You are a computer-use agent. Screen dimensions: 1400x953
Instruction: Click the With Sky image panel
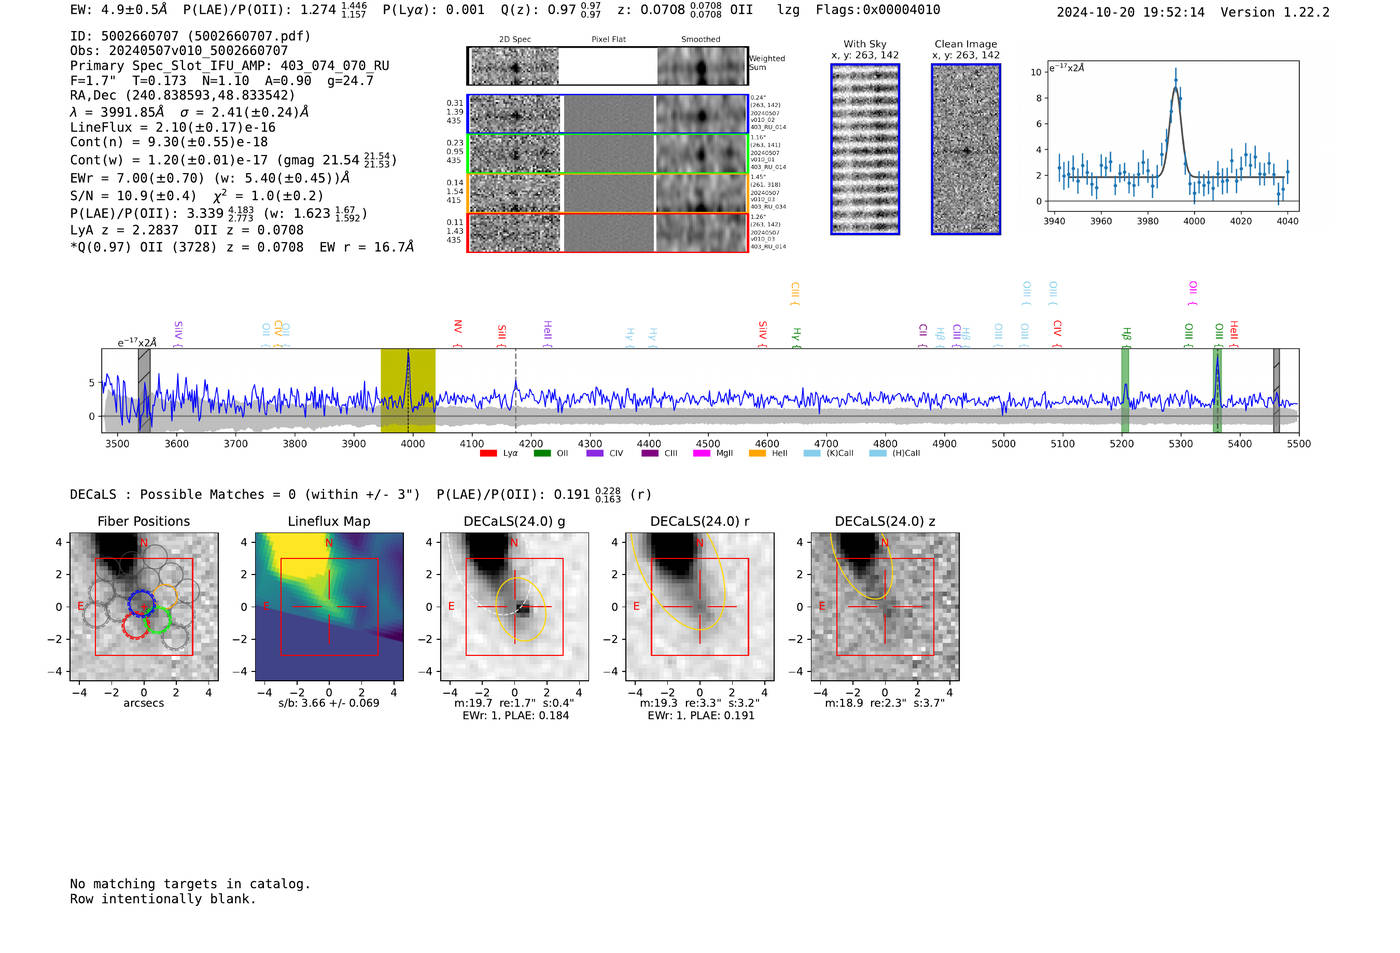[865, 149]
